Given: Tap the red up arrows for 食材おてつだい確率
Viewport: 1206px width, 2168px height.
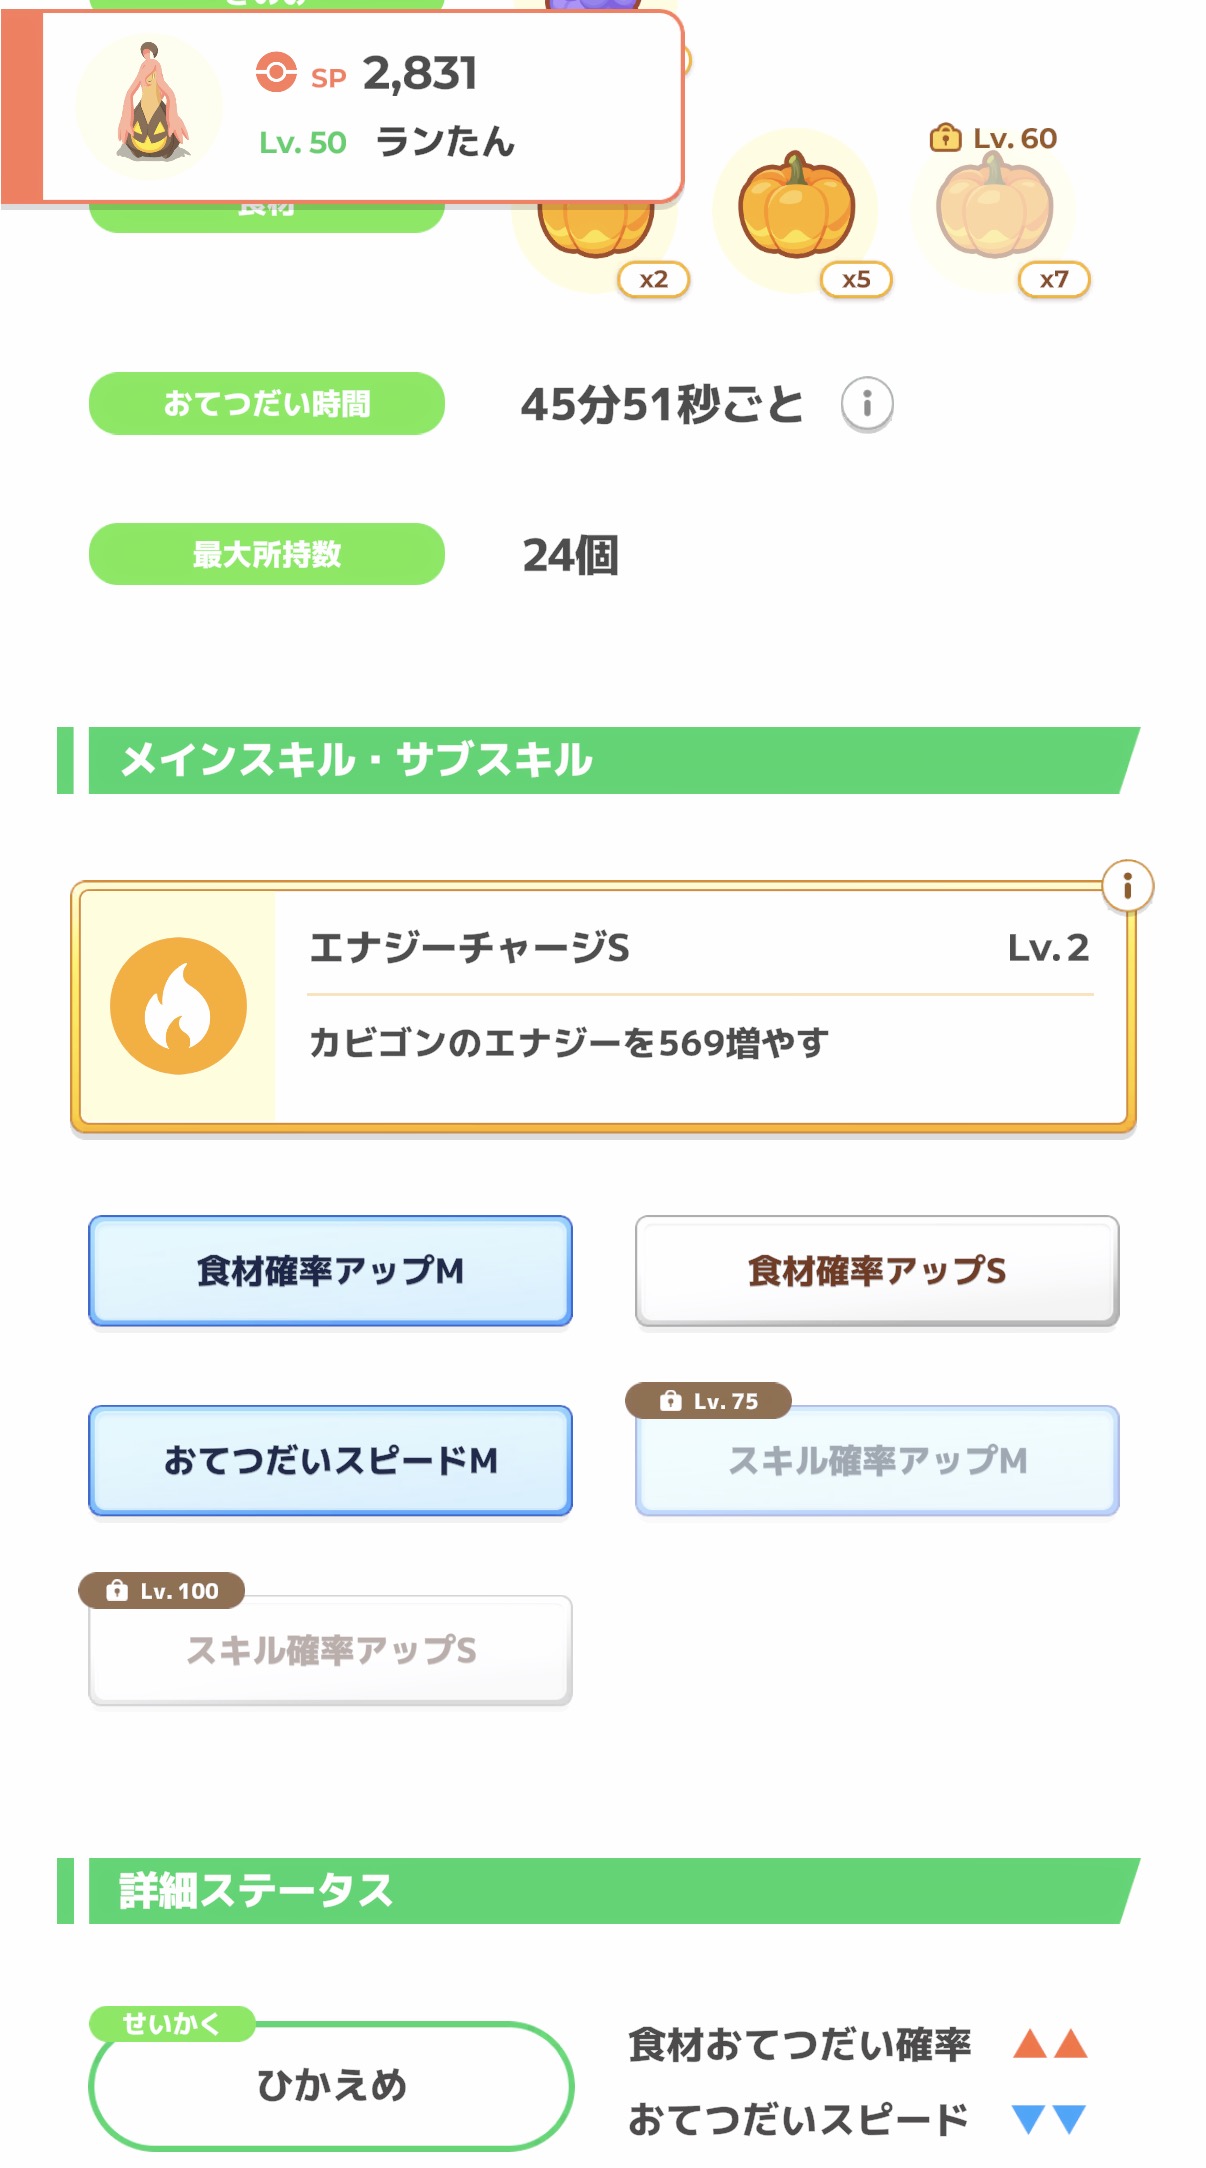Looking at the screenshot, I should (x=1049, y=2044).
